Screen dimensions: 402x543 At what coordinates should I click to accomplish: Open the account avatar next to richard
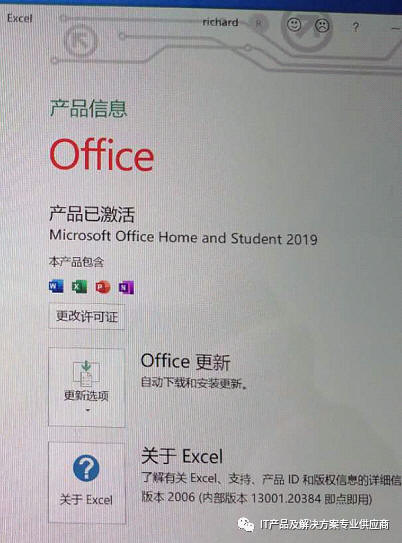coord(258,24)
